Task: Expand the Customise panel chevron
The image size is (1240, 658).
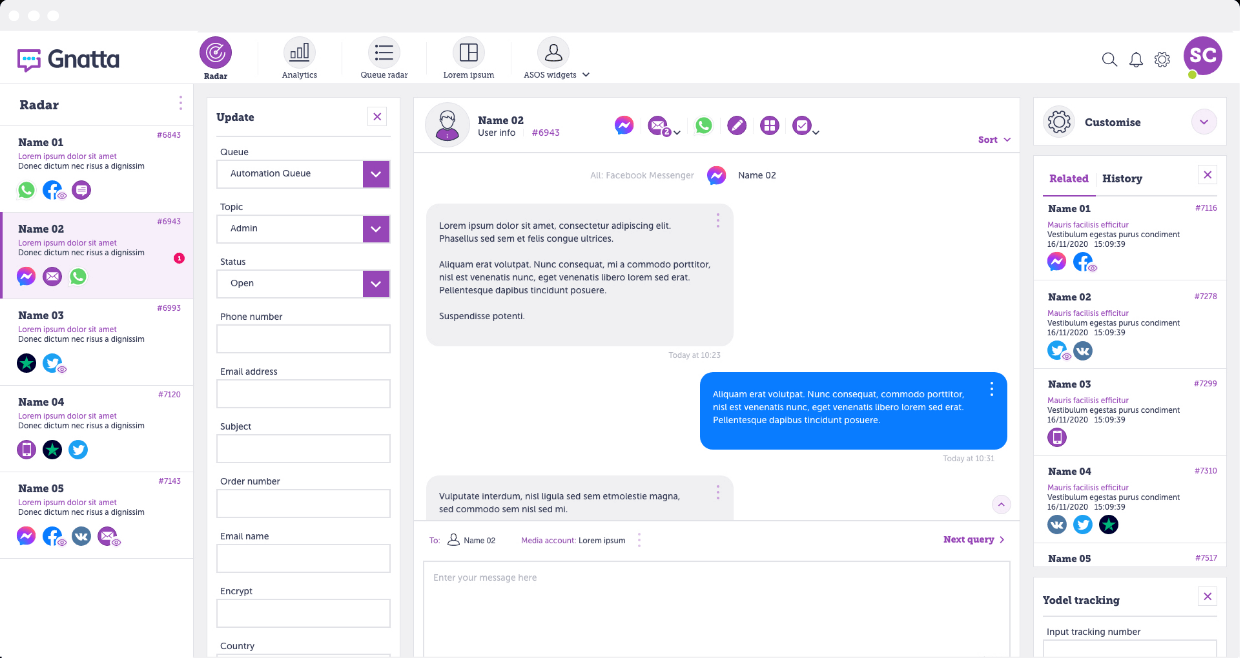Action: (x=1204, y=121)
